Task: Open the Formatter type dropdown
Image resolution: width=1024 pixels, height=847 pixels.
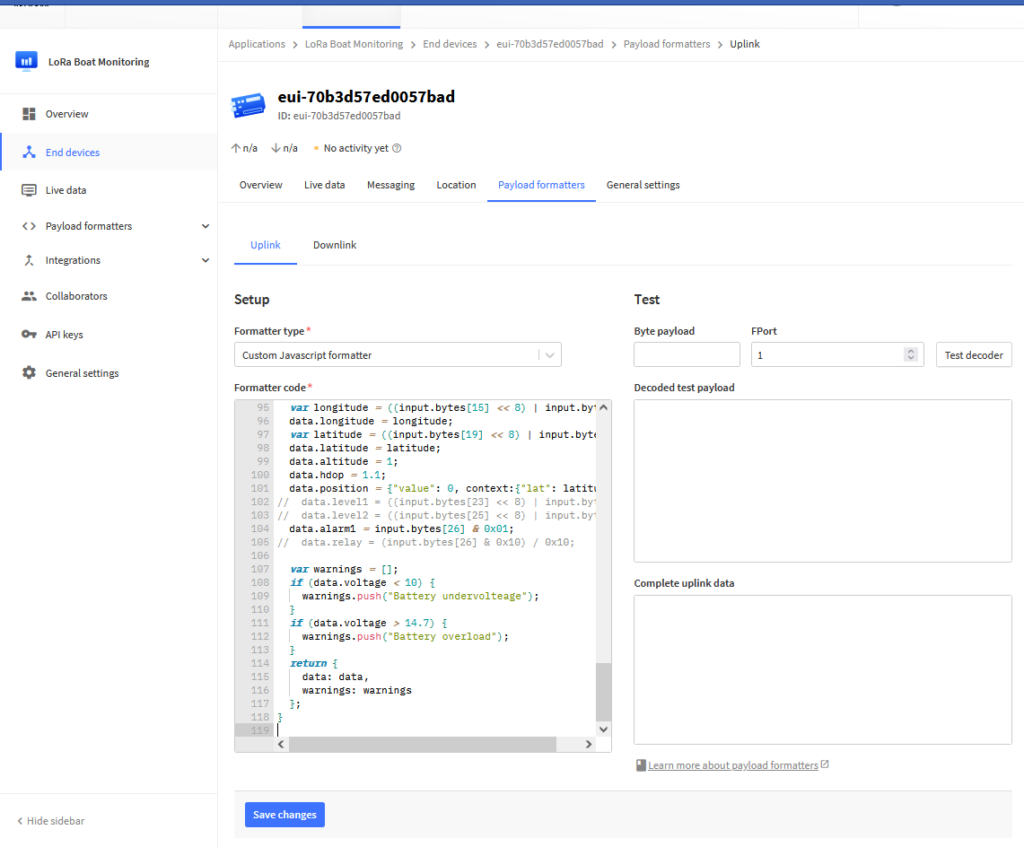Action: pos(397,354)
